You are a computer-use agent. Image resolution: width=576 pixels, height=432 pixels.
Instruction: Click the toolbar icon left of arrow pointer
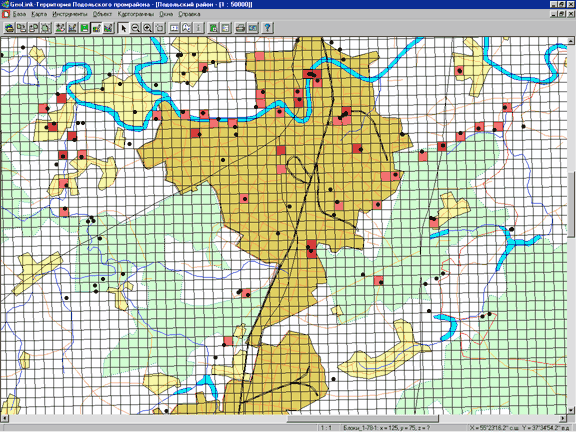(x=108, y=28)
